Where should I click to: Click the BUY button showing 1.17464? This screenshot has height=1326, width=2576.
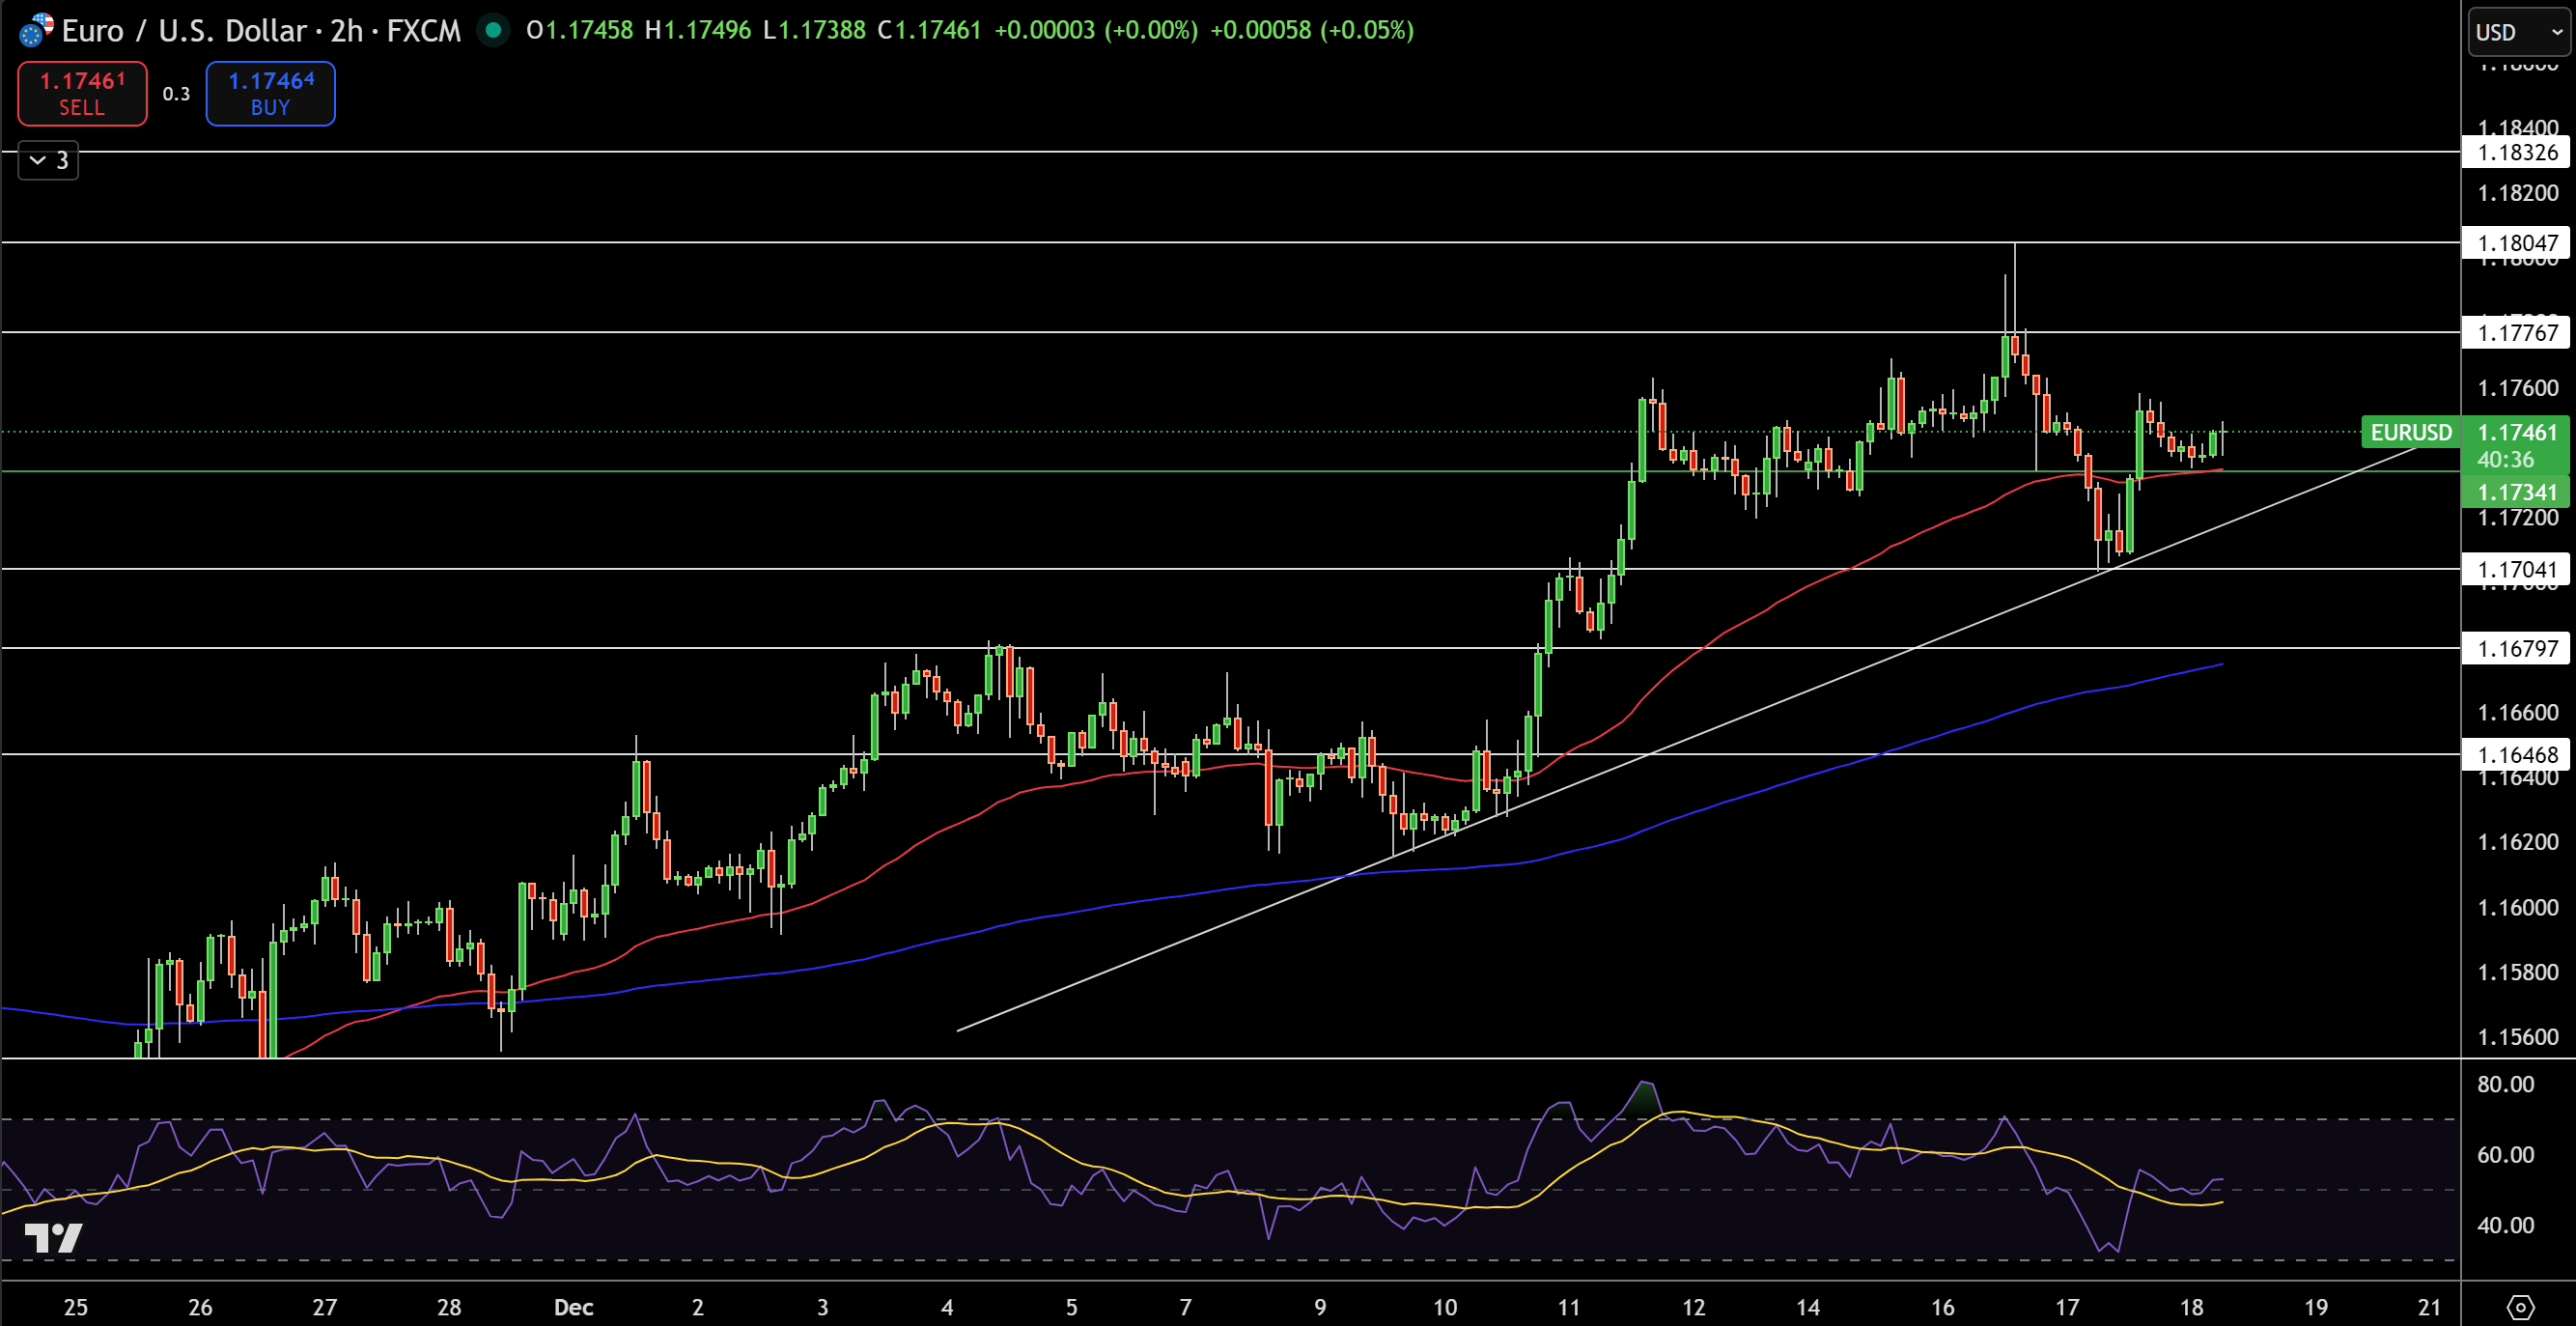(269, 93)
